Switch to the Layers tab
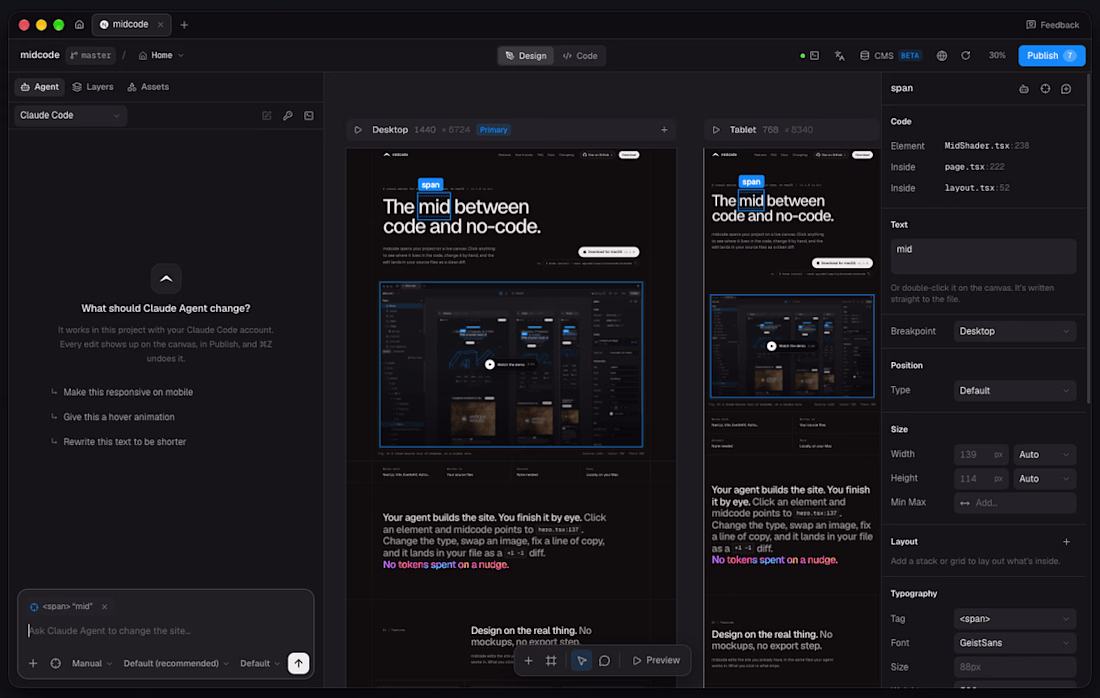This screenshot has width=1100, height=698. pyautogui.click(x=93, y=87)
